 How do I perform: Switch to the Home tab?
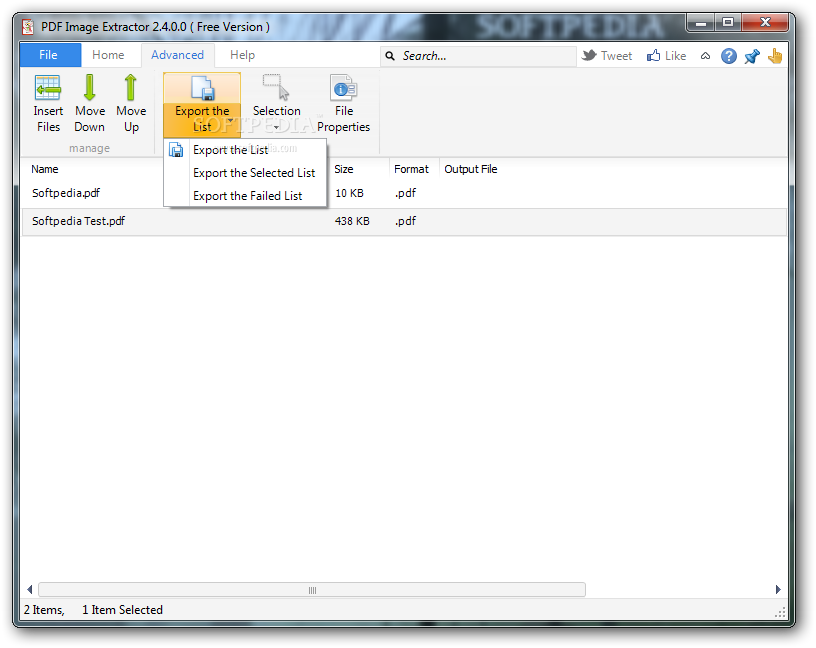pyautogui.click(x=108, y=55)
